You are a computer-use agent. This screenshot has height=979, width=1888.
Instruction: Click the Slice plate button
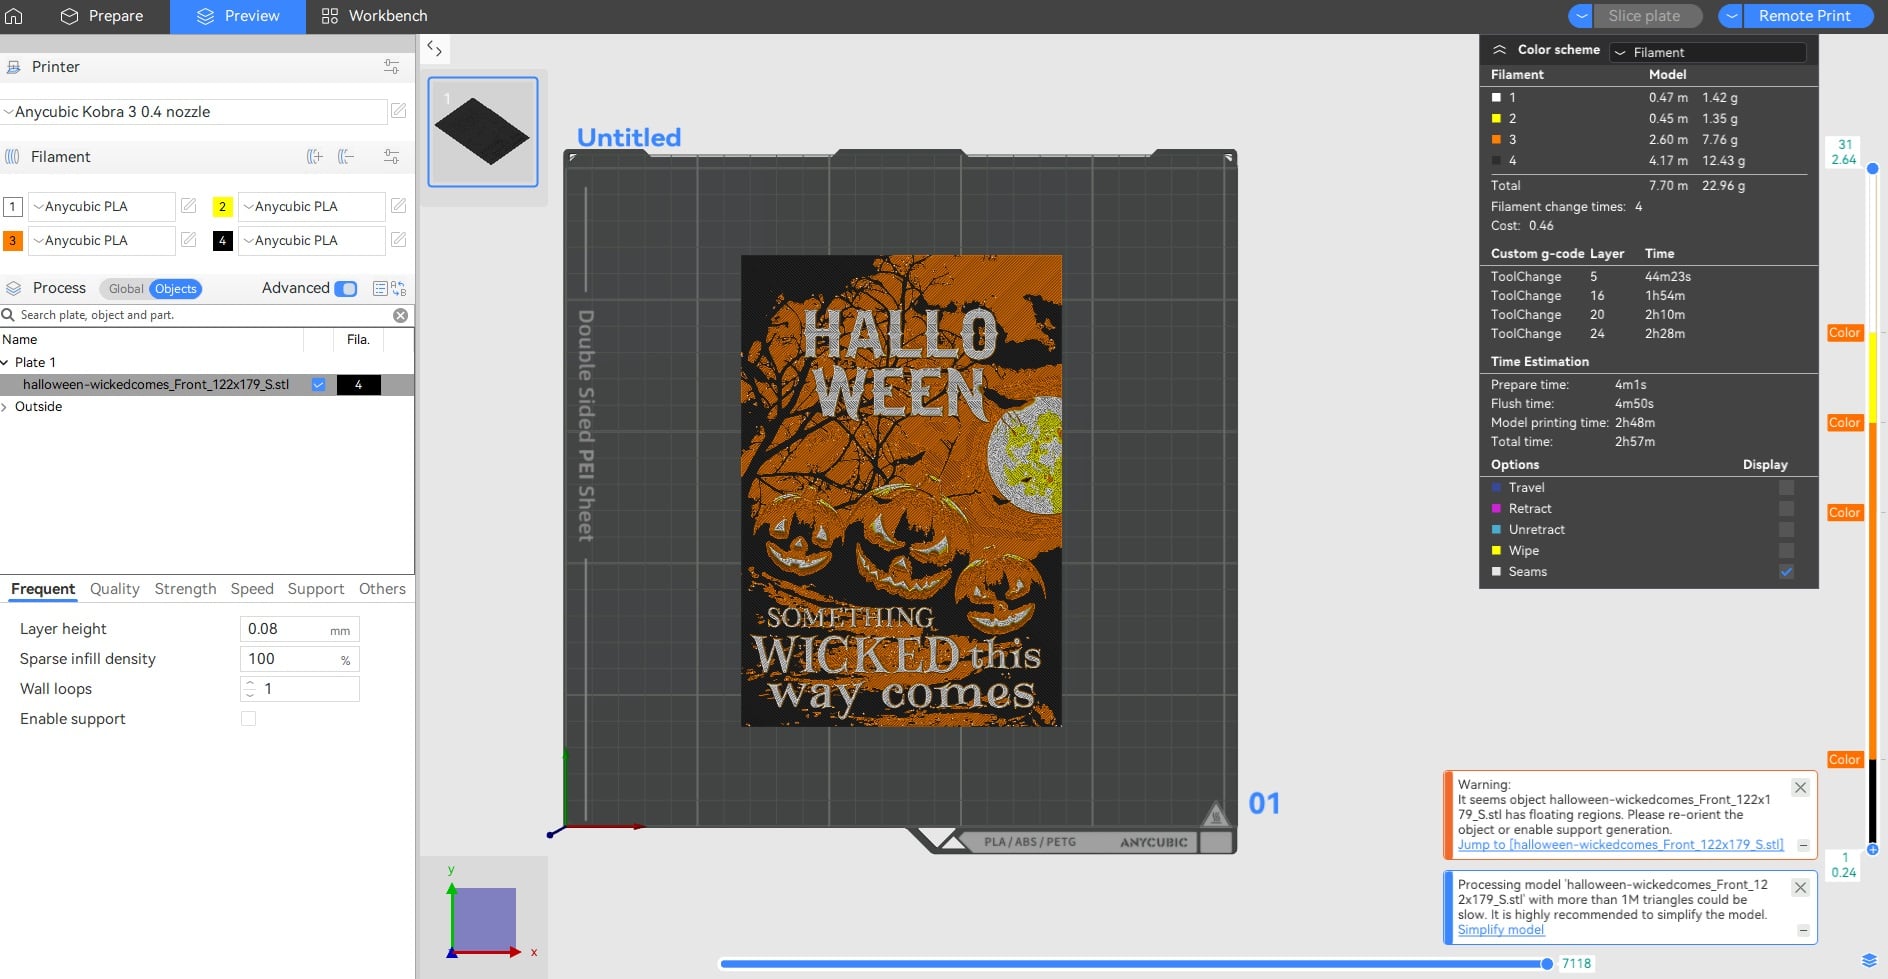coord(1646,16)
